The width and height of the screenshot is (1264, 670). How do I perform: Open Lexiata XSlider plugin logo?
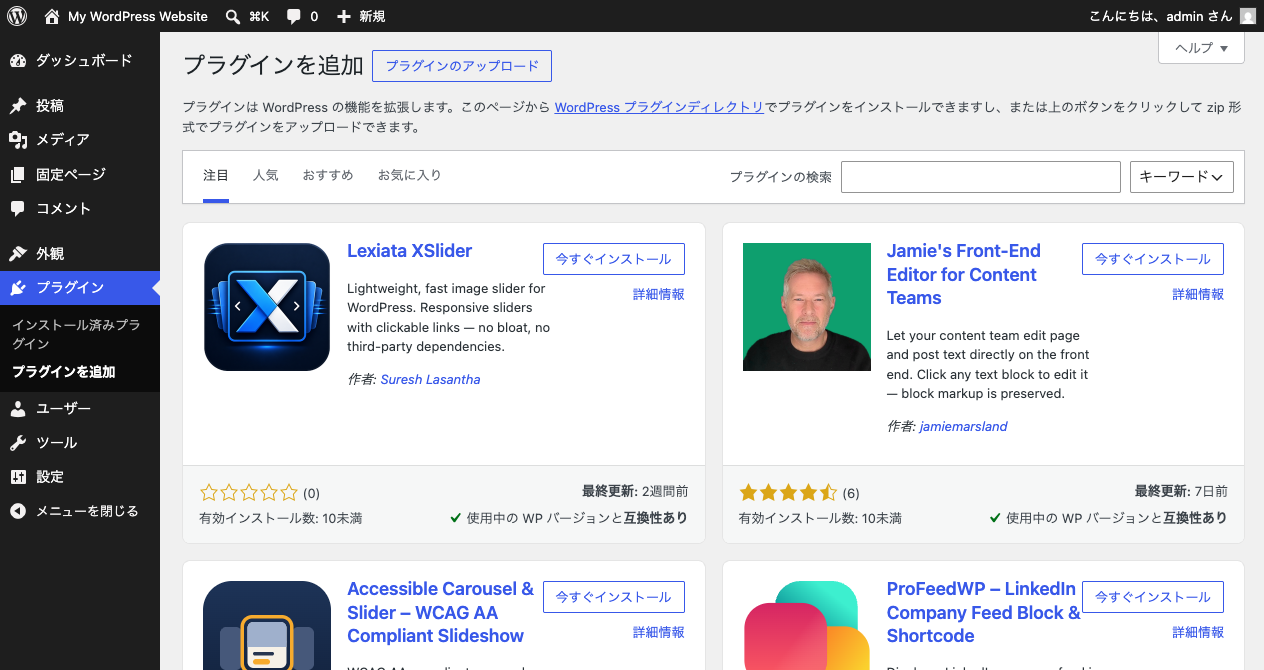tap(267, 307)
